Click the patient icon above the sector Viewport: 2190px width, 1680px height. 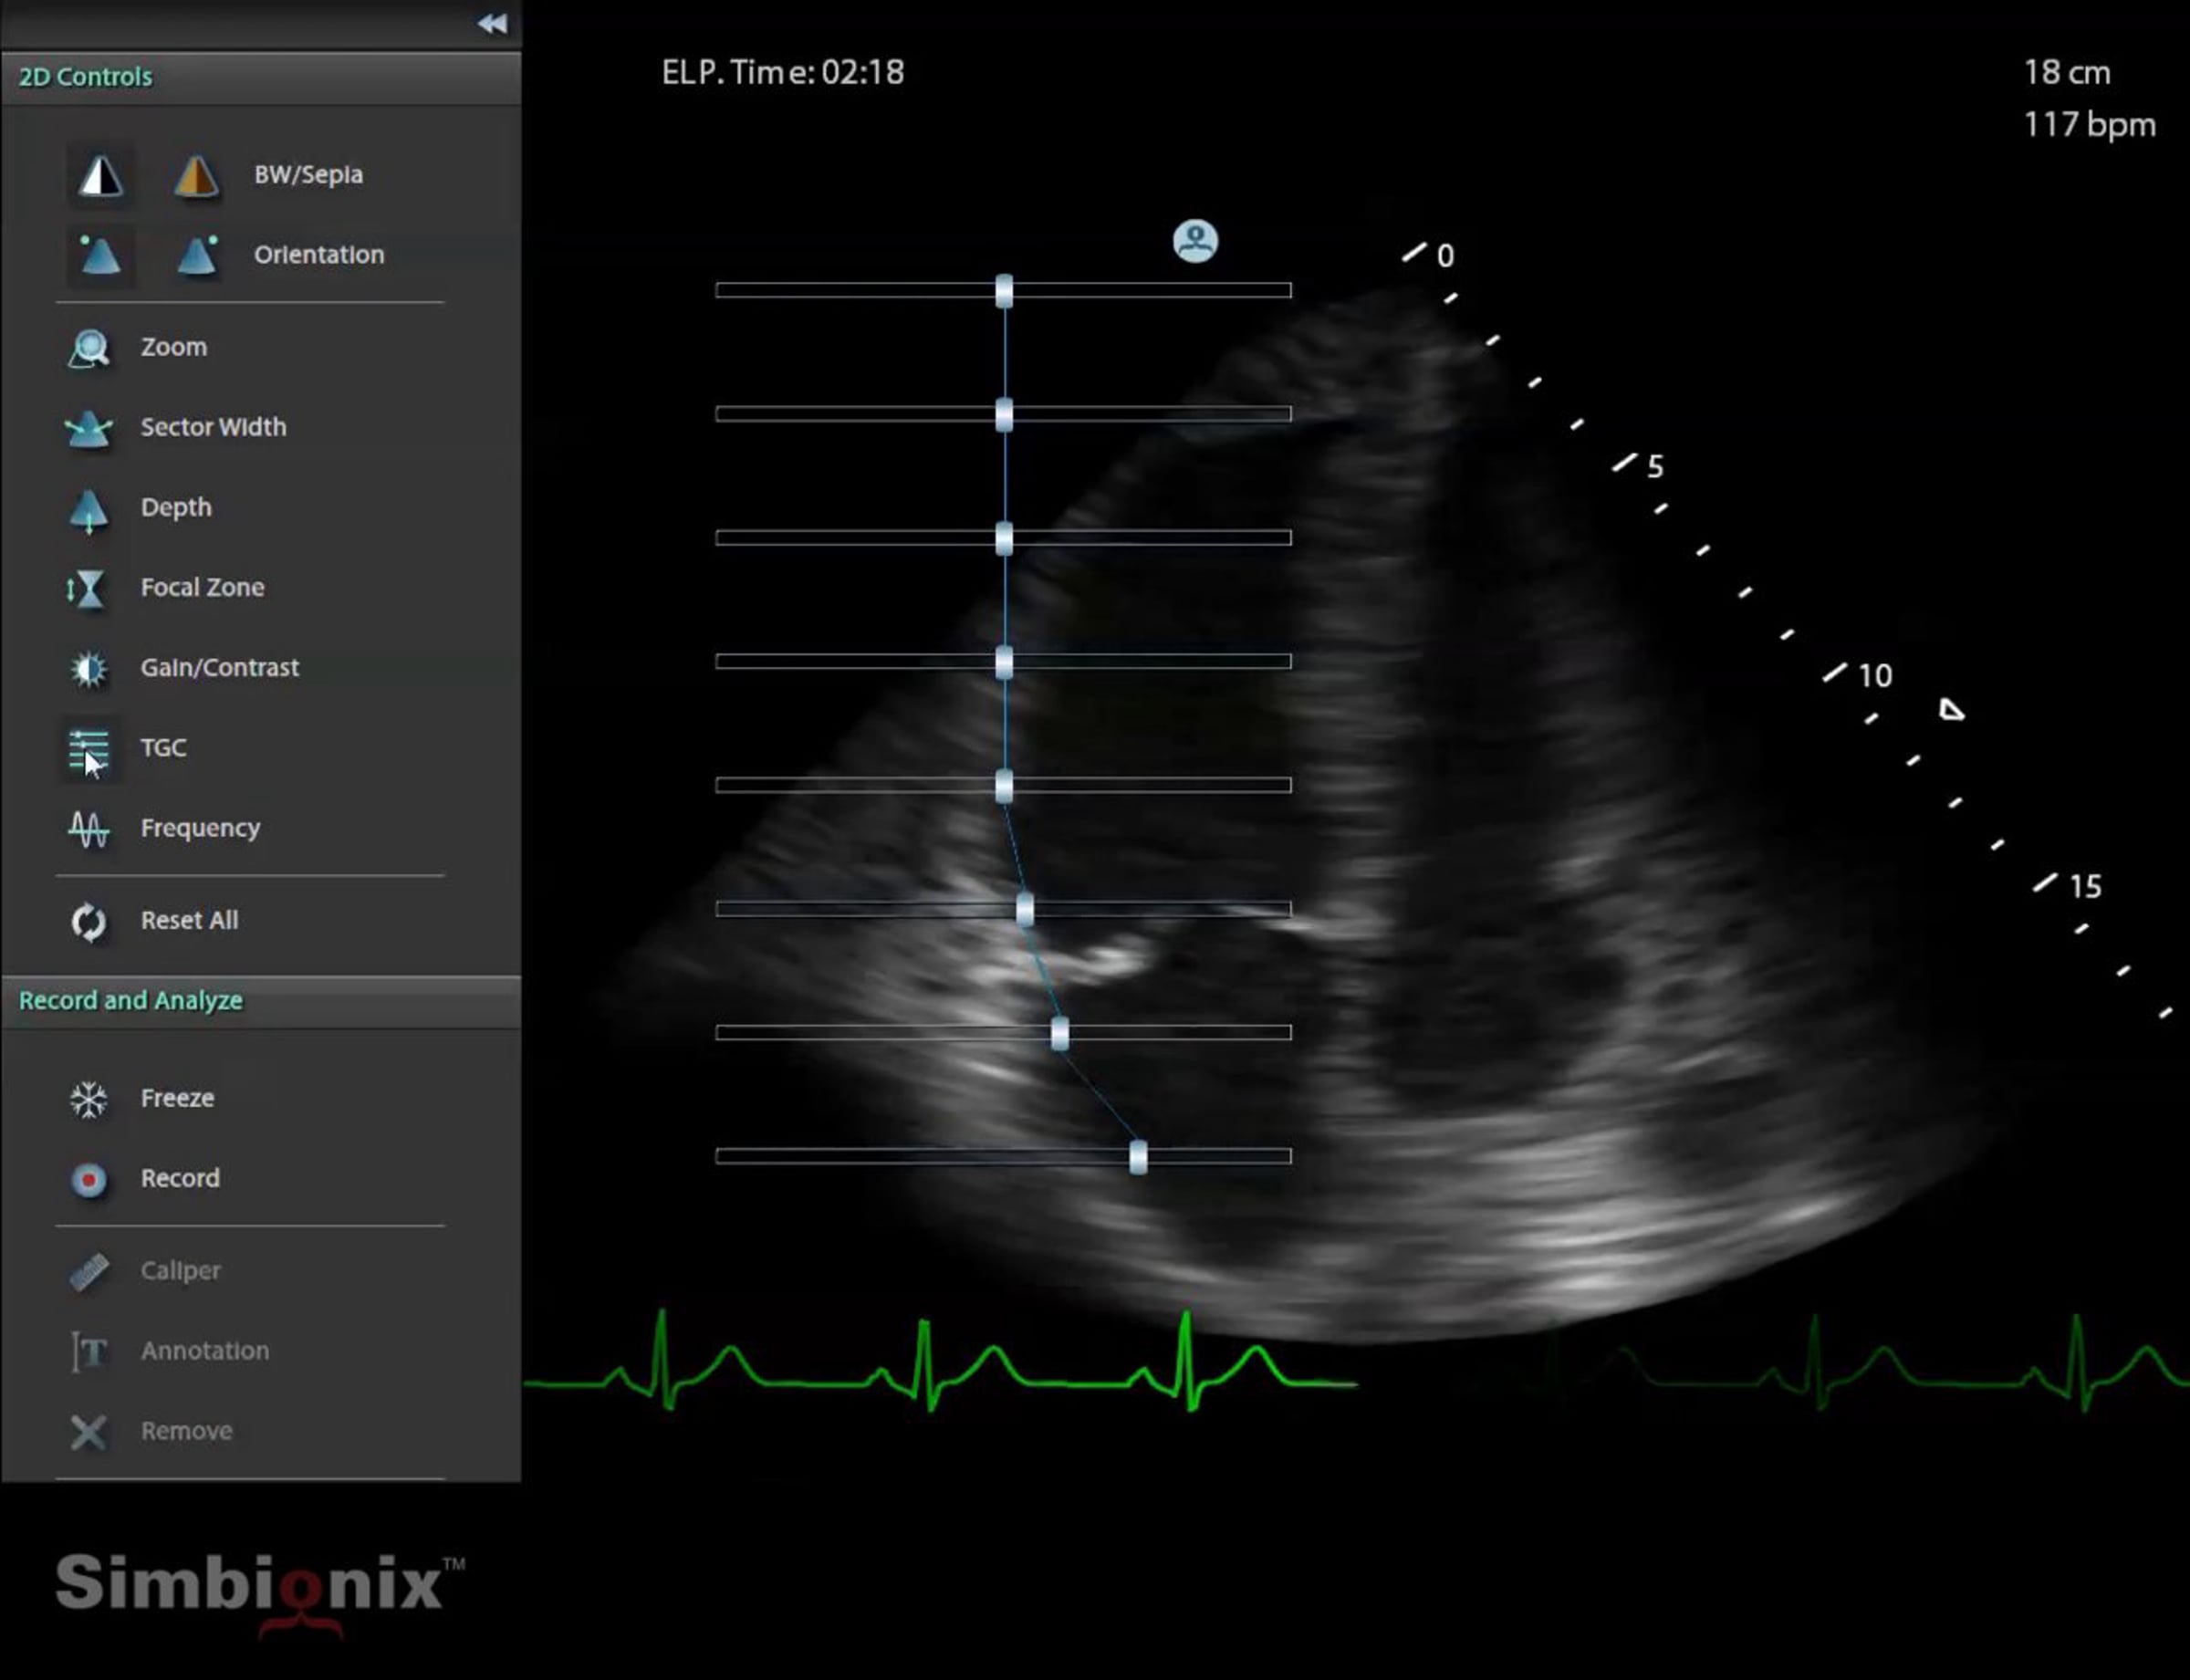coord(1195,241)
